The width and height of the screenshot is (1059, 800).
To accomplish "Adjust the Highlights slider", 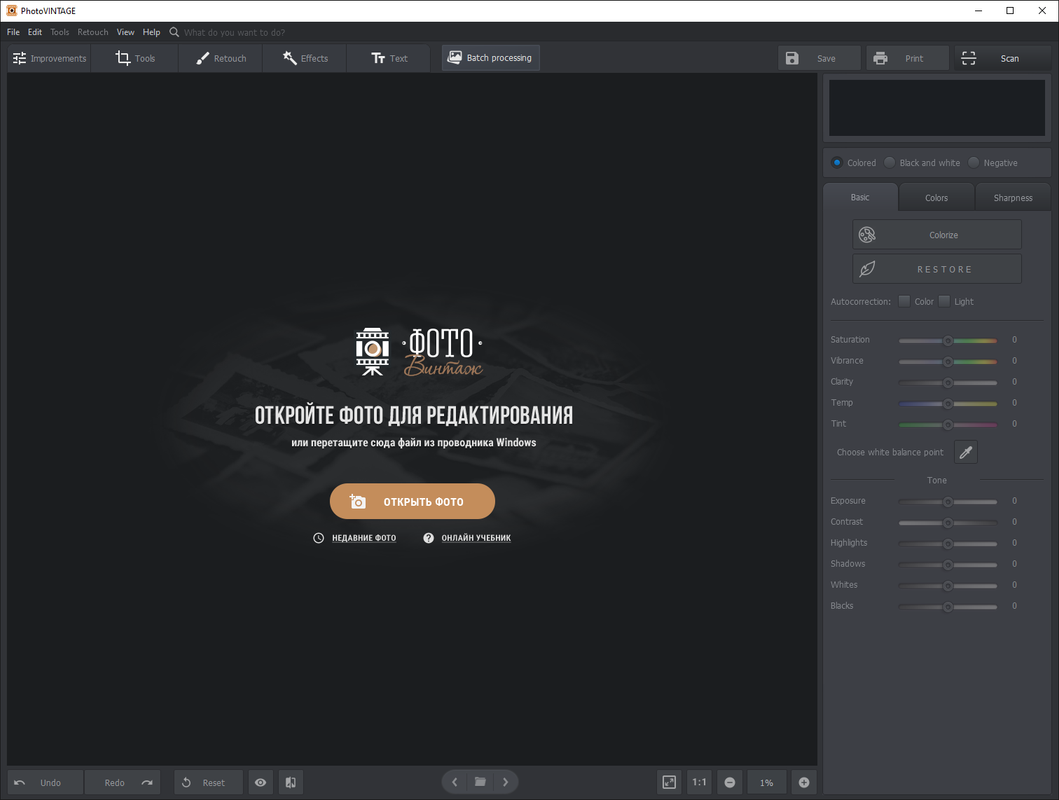I will tap(948, 543).
